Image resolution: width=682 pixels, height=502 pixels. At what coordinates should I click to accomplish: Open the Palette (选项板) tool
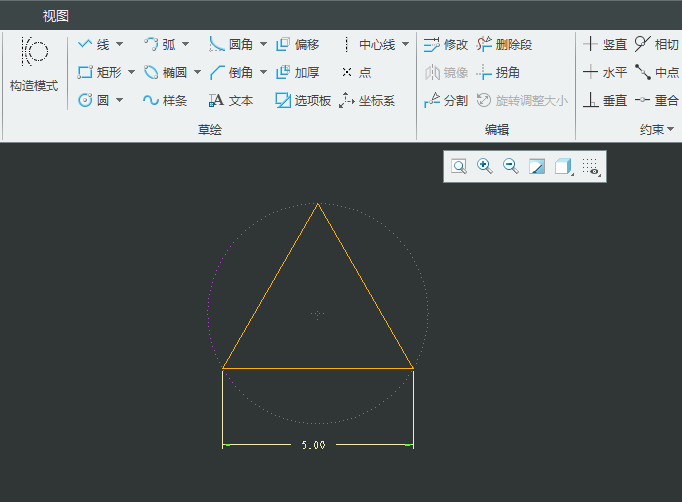(x=303, y=100)
